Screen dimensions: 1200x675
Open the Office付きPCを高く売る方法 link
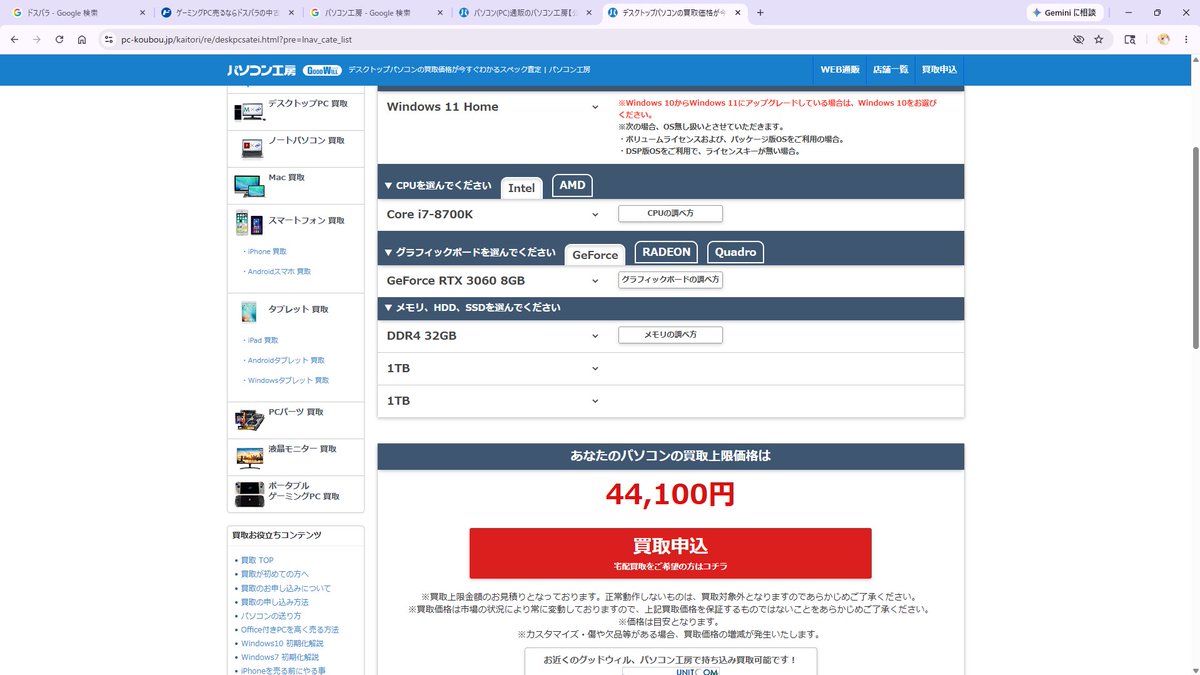point(290,630)
